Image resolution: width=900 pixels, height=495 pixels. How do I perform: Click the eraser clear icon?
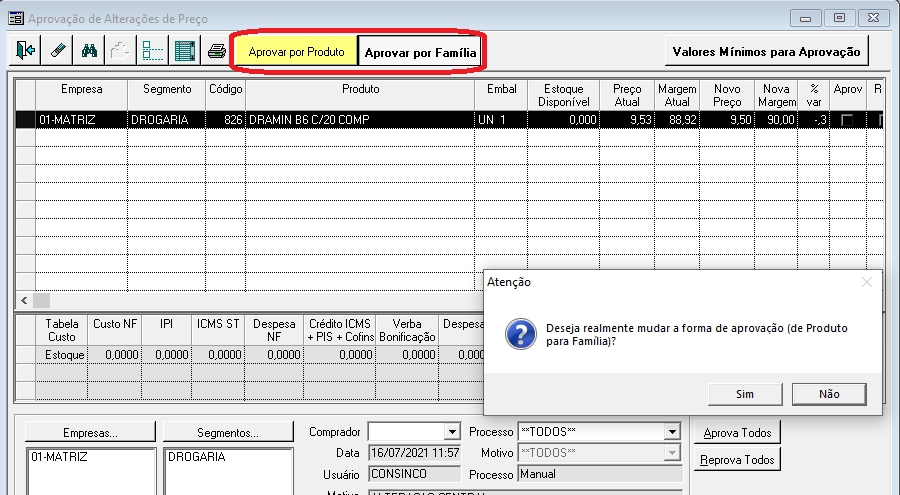pos(57,51)
